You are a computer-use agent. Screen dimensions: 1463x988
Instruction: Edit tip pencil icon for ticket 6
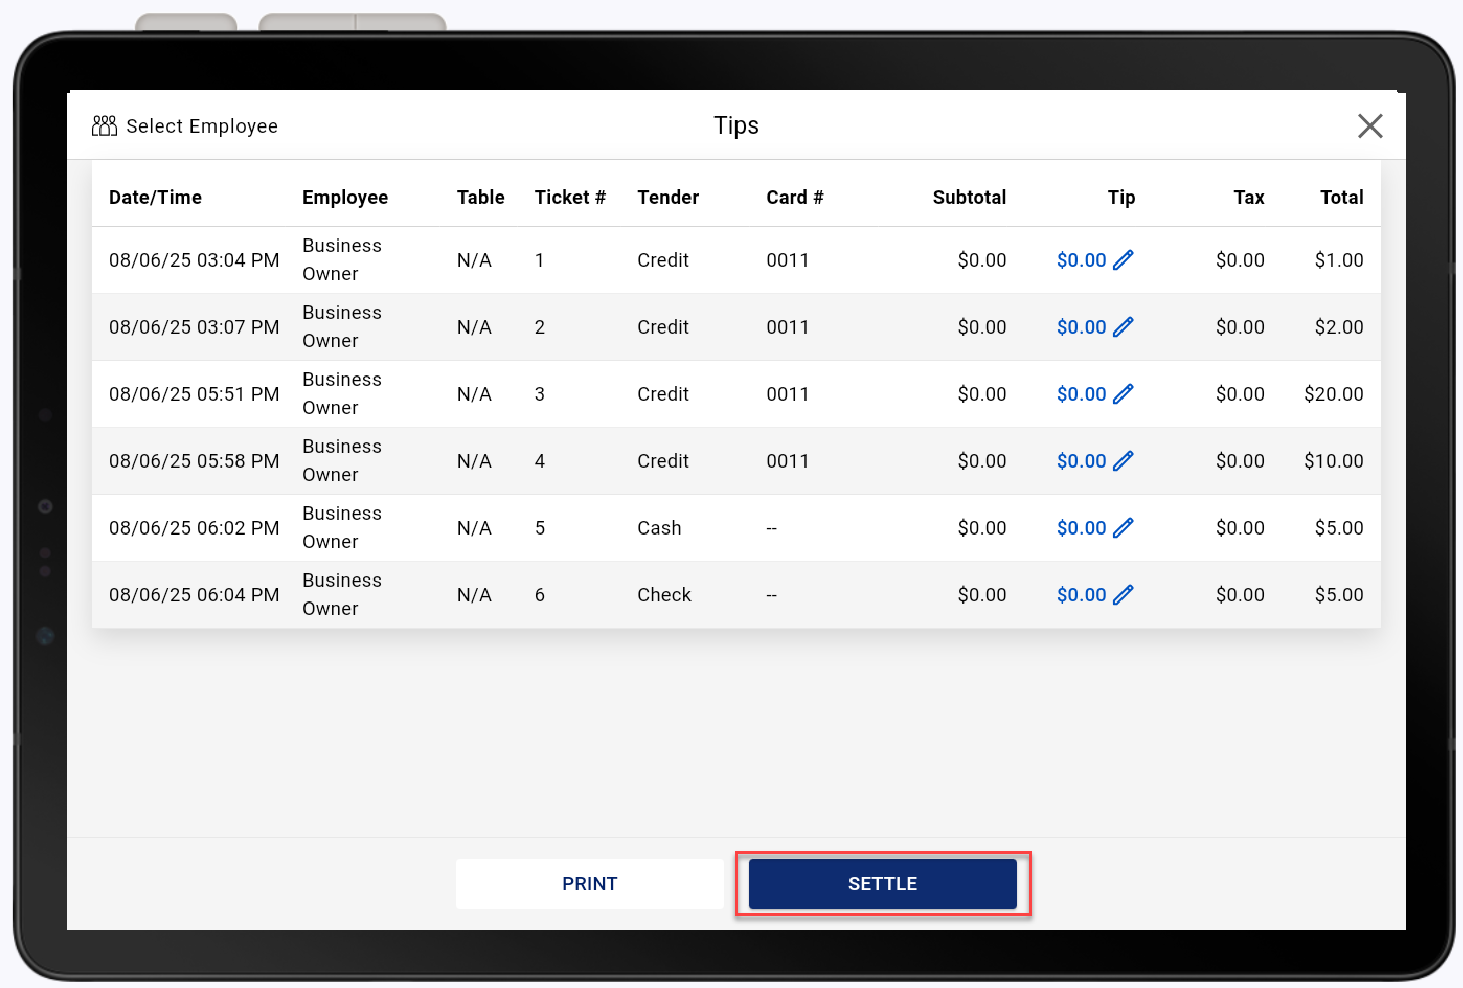click(x=1123, y=595)
